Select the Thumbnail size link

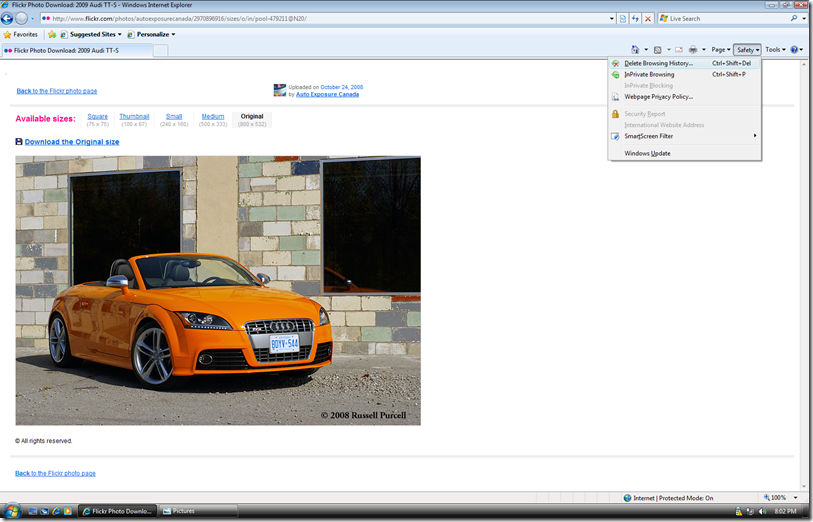pos(134,117)
